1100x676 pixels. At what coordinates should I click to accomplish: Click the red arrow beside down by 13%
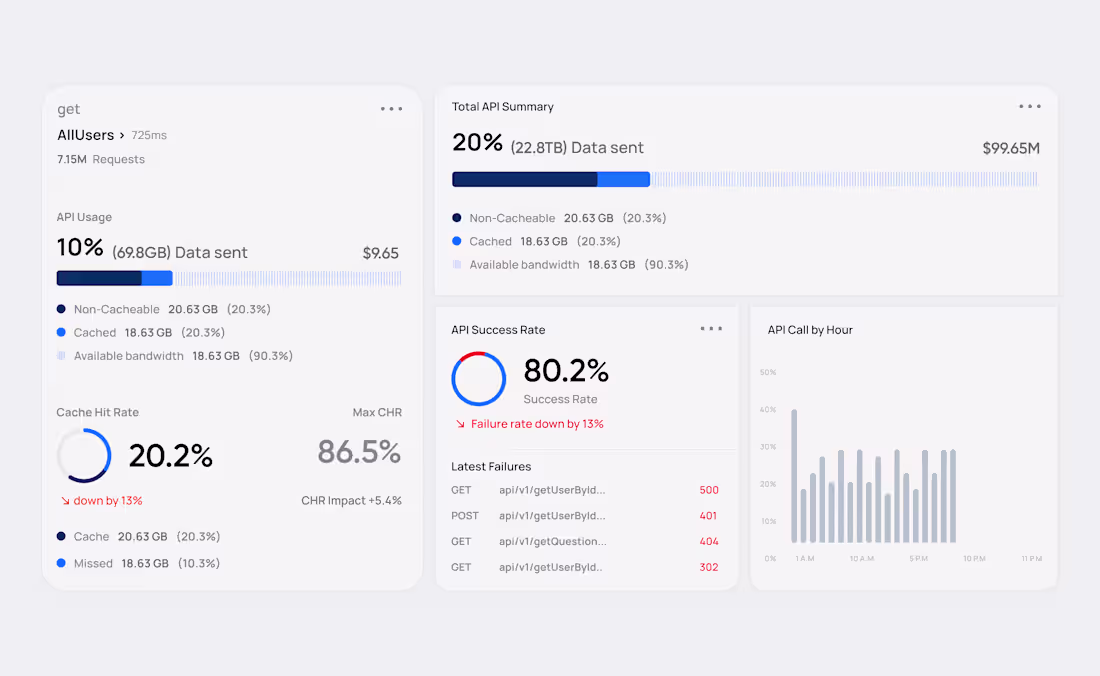click(65, 501)
